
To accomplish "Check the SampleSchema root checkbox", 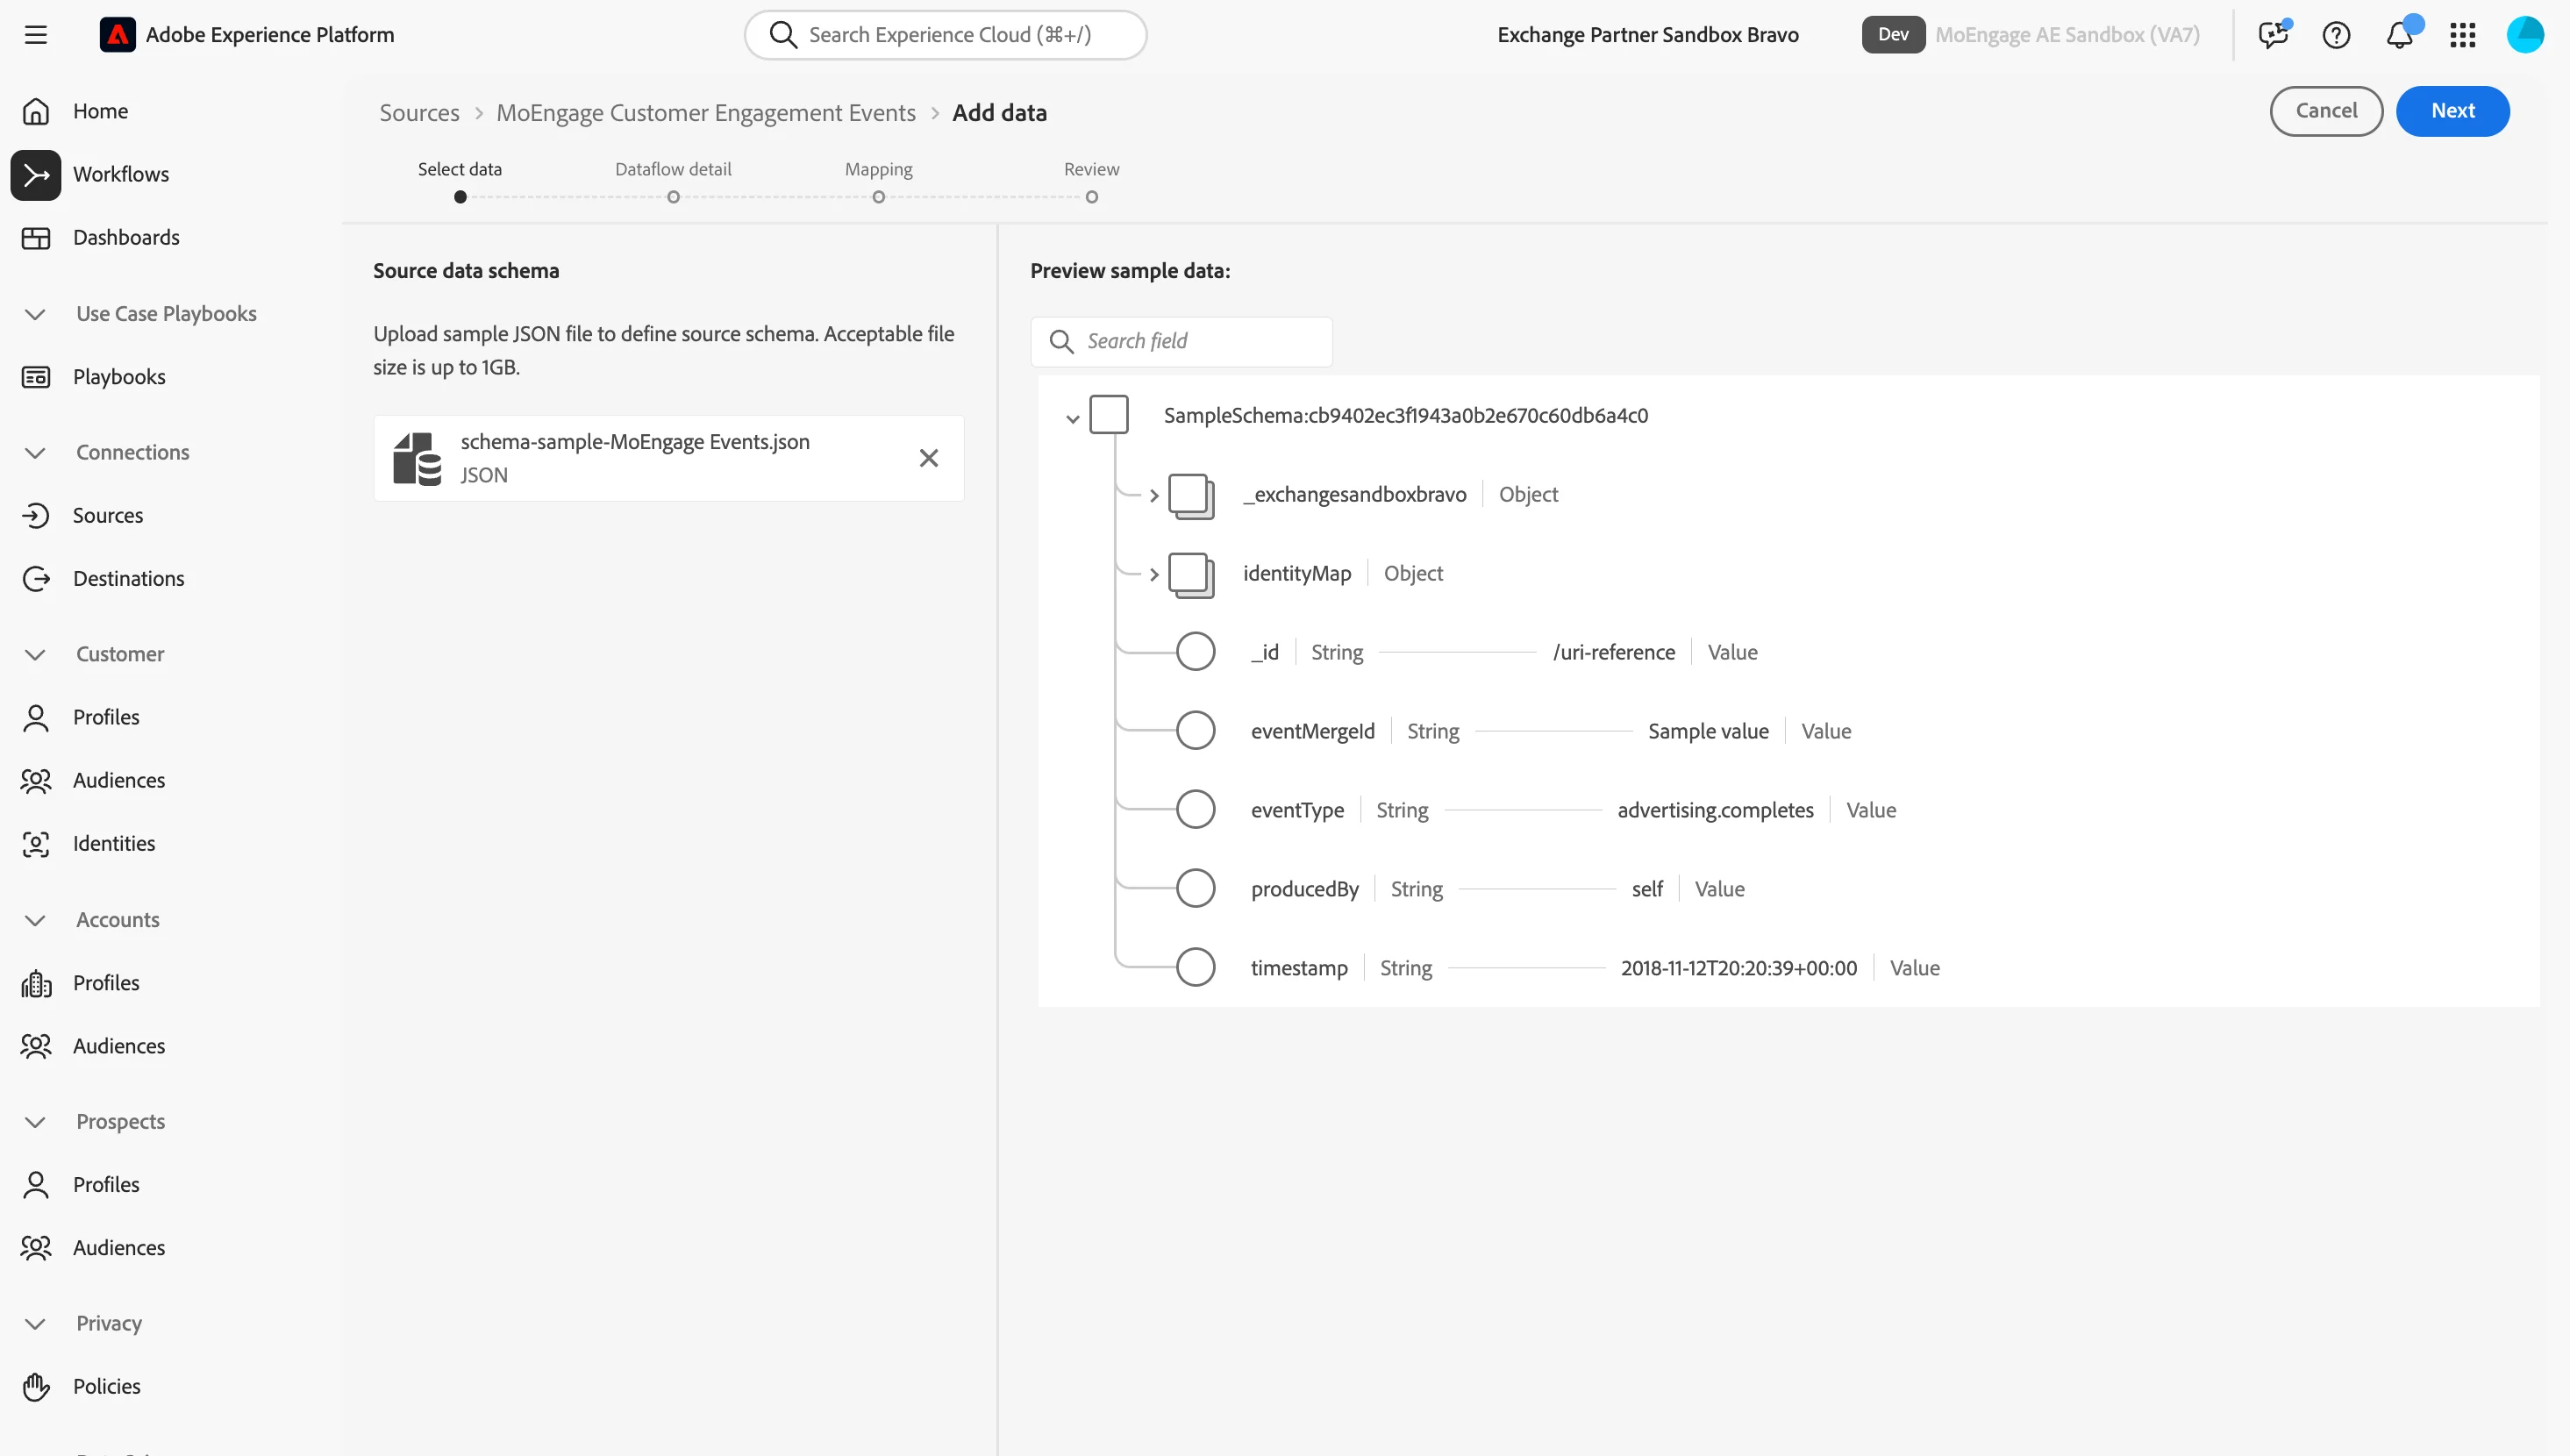I will click(1109, 415).
